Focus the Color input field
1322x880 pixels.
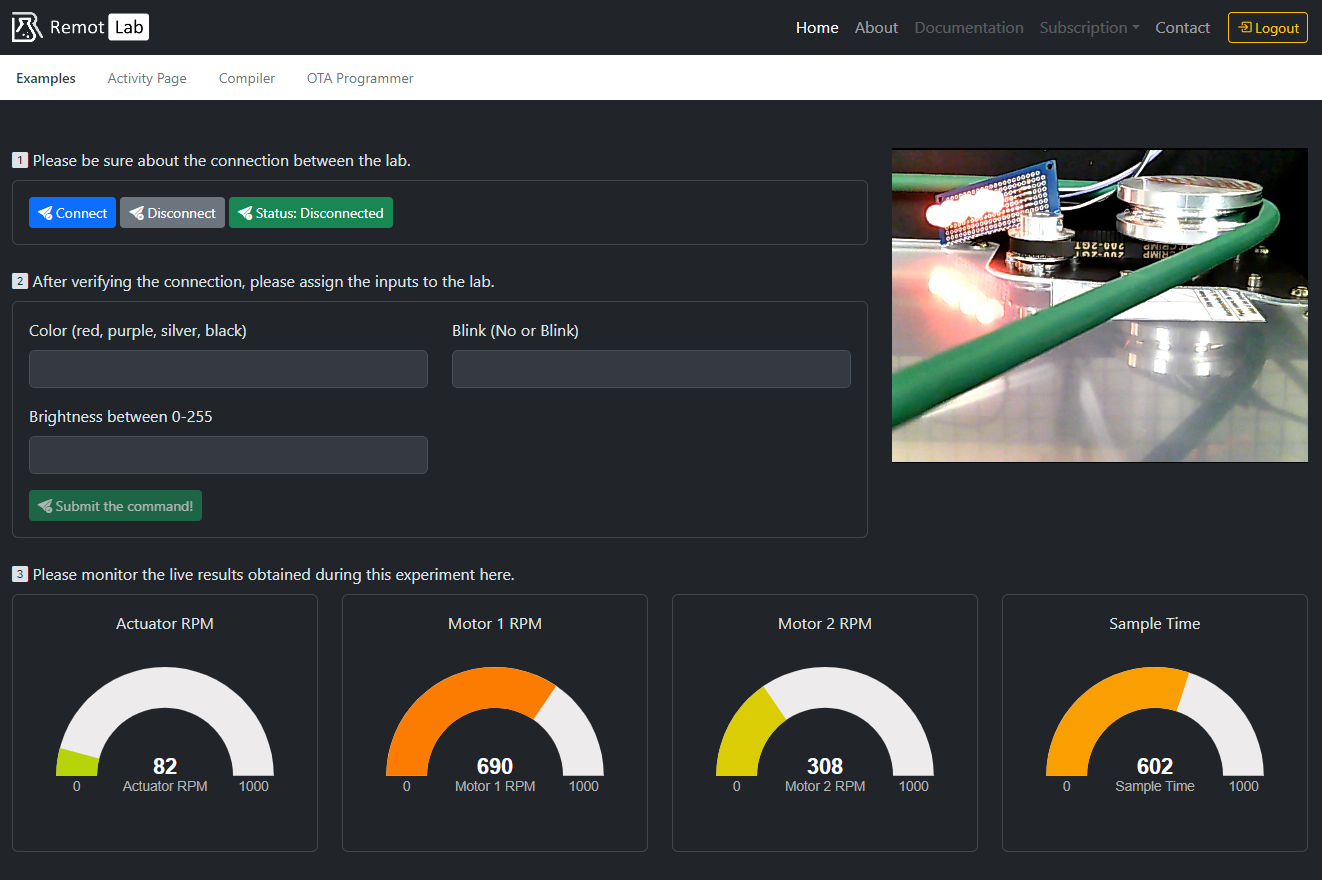[x=228, y=369]
